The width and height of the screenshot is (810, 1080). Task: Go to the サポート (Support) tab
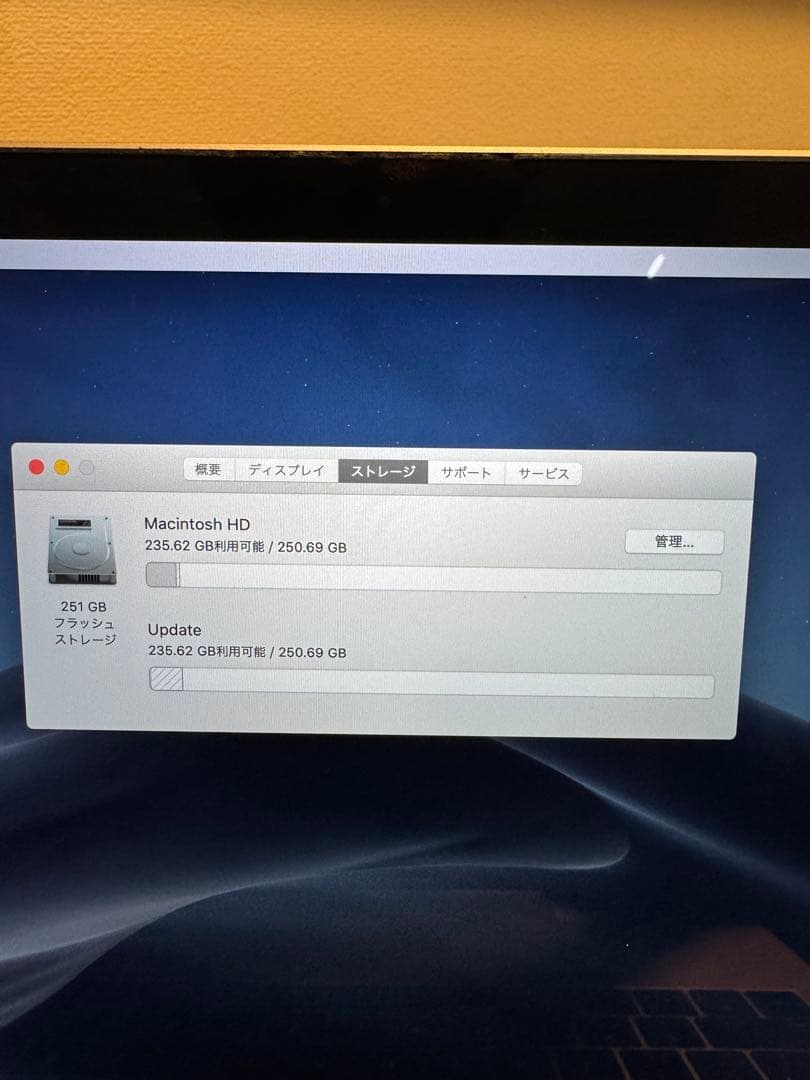[x=468, y=472]
